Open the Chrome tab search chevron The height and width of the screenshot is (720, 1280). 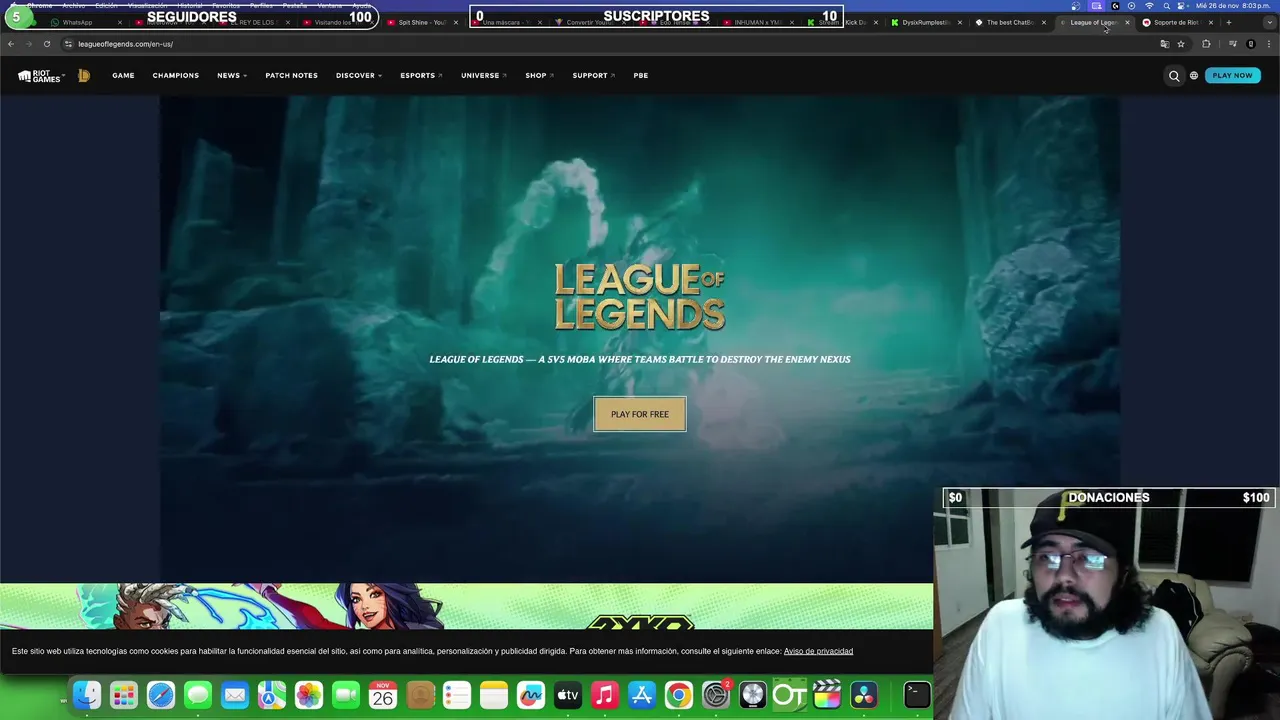pyautogui.click(x=1269, y=22)
